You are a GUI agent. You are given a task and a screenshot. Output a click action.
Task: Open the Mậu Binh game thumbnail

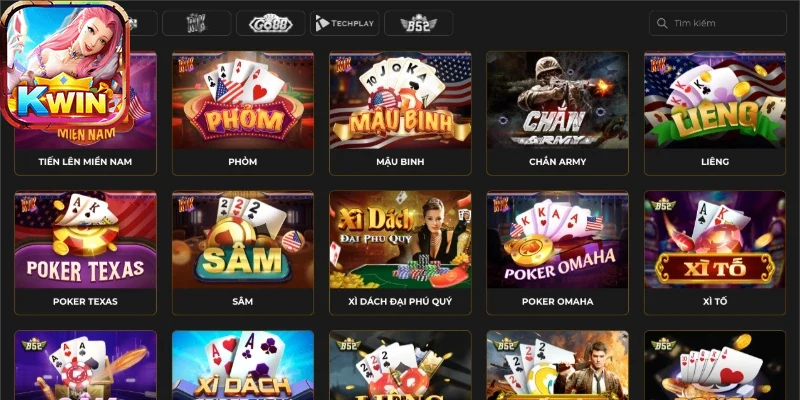[x=400, y=100]
